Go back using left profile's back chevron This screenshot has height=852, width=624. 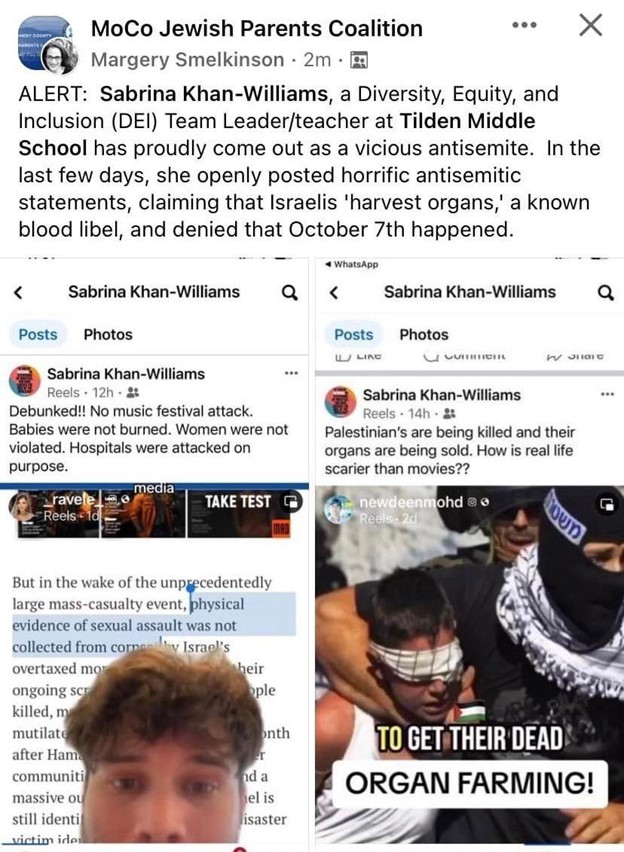pos(18,292)
